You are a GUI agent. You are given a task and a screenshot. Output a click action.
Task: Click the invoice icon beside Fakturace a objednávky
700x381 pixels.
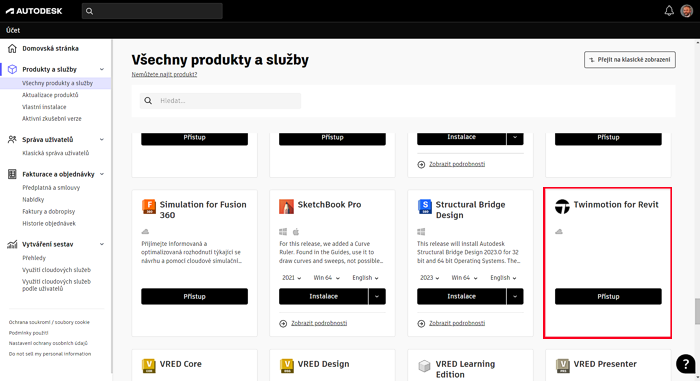[x=12, y=174]
